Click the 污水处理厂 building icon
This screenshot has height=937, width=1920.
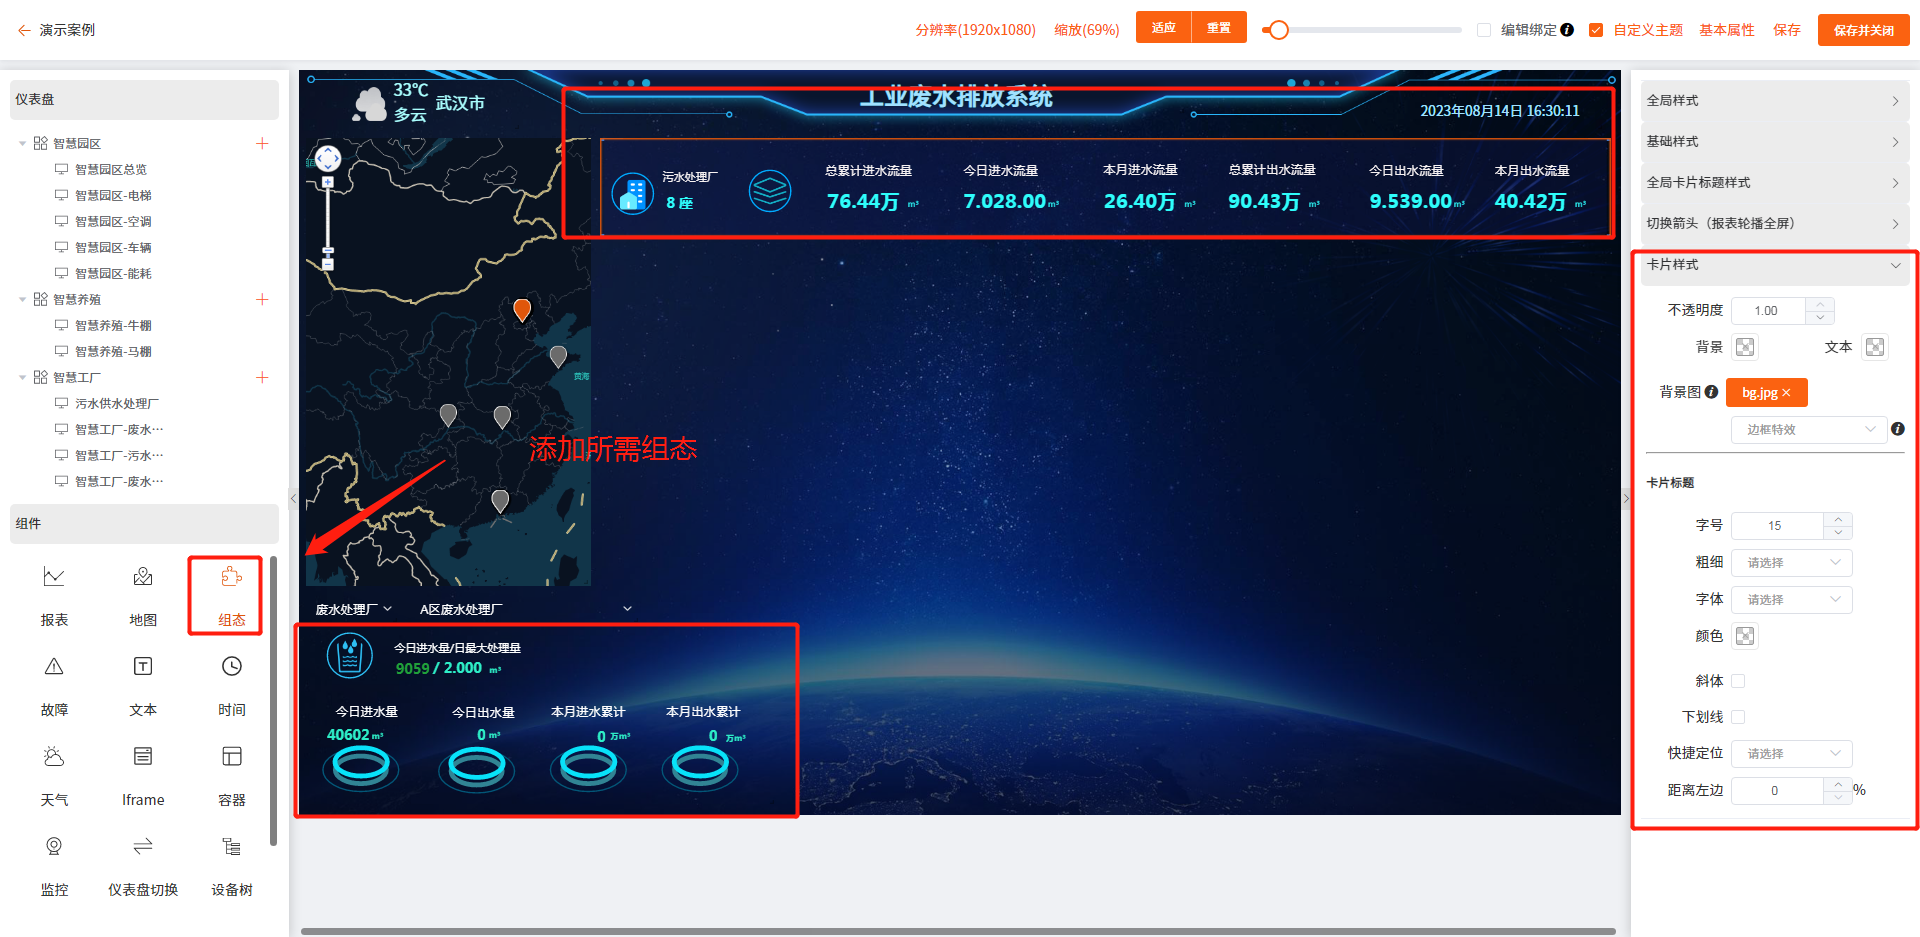(x=633, y=192)
